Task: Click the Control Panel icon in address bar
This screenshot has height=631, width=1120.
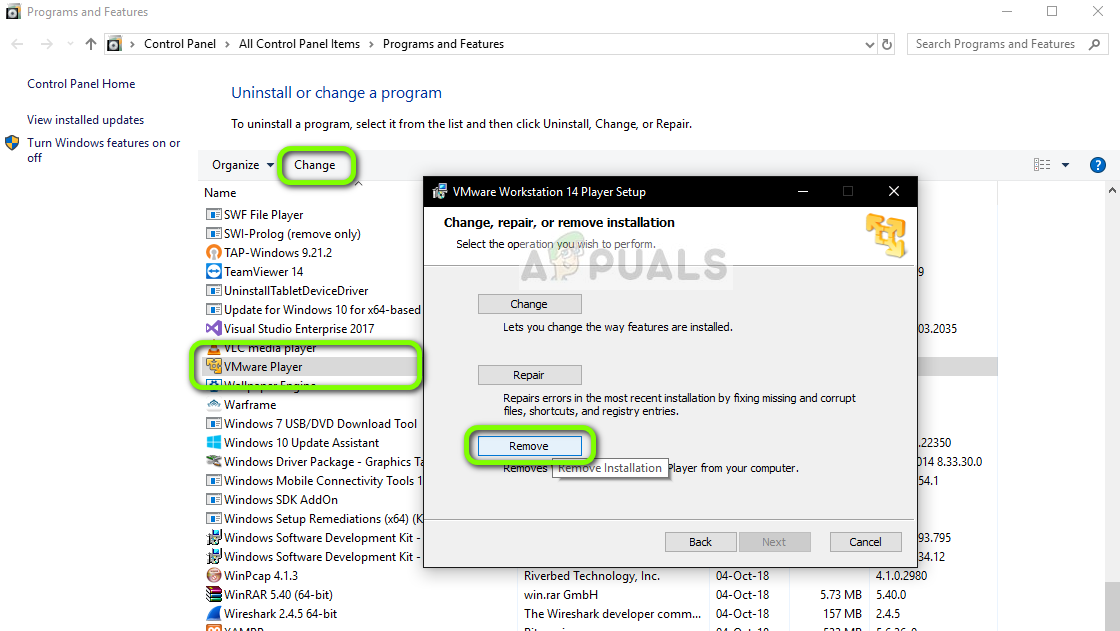Action: pyautogui.click(x=114, y=44)
